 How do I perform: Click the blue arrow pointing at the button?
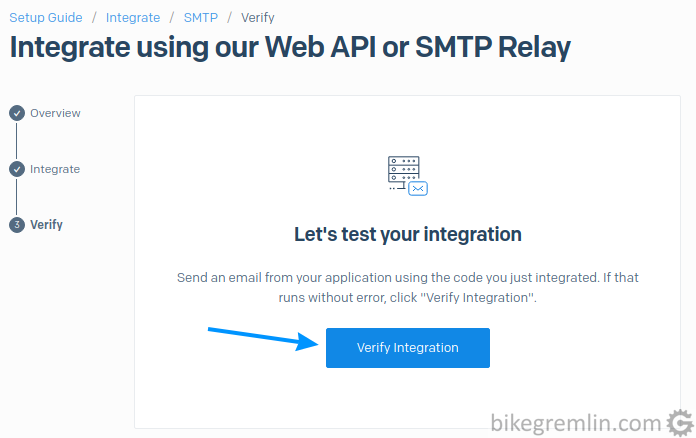[x=263, y=339]
